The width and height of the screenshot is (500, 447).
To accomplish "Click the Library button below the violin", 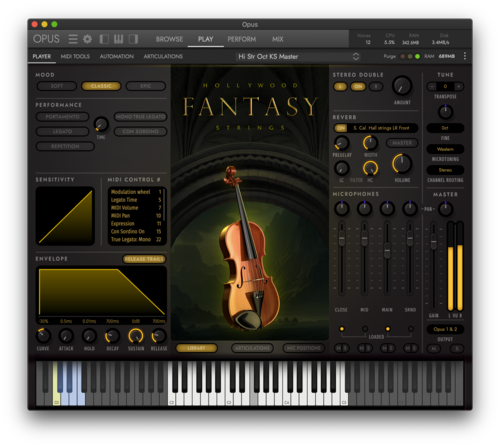I will coord(197,348).
